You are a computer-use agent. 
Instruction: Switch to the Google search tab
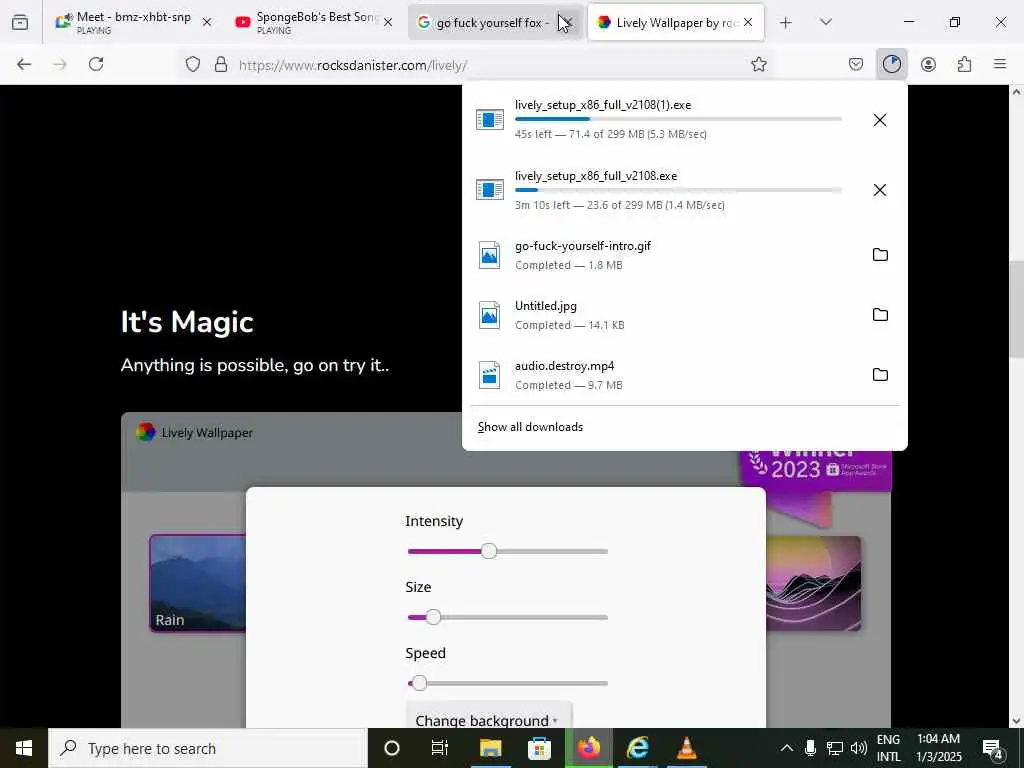tap(487, 22)
